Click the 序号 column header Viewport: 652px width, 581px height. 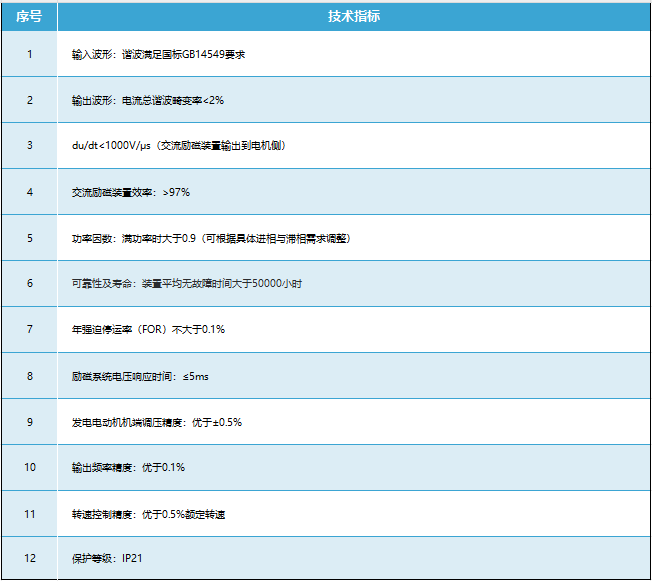pyautogui.click(x=29, y=17)
